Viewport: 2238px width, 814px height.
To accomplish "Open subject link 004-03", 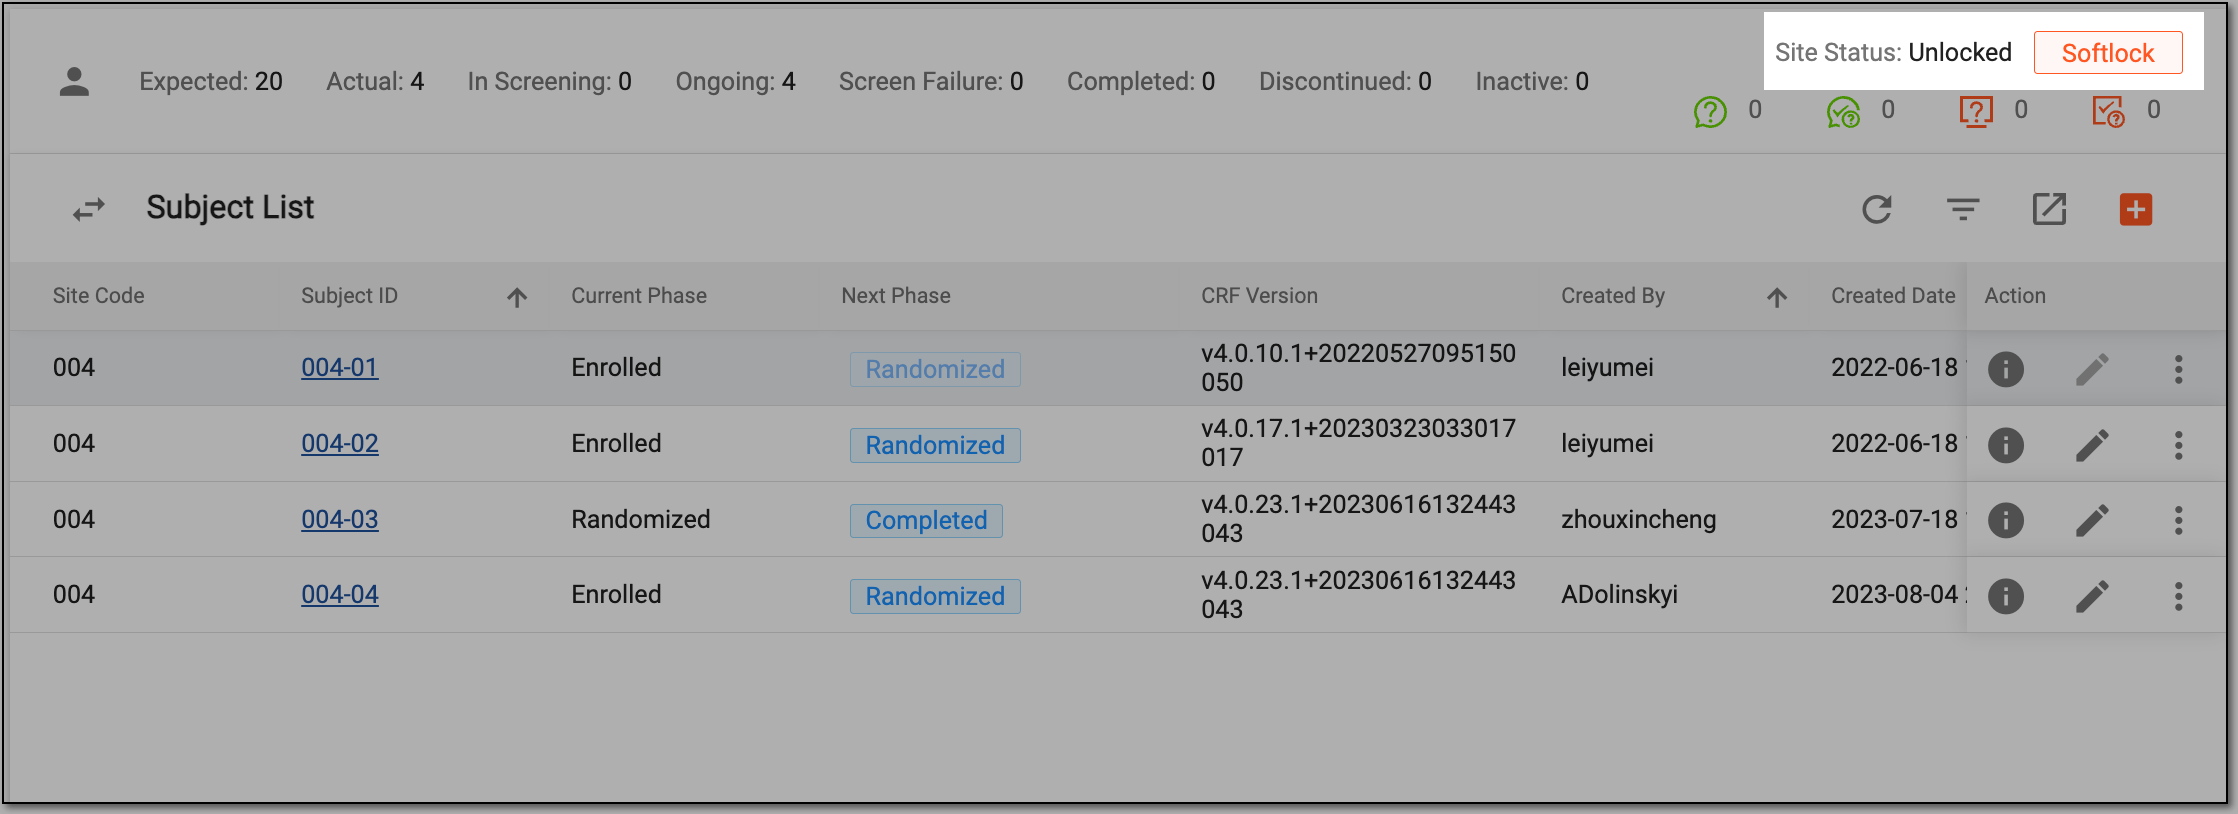I will click(x=340, y=519).
